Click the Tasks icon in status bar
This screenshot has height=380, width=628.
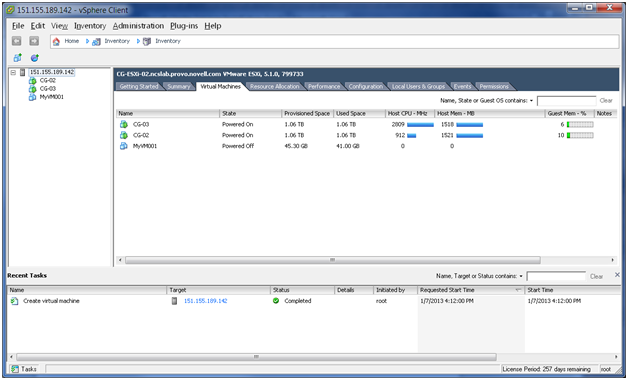[x=15, y=369]
